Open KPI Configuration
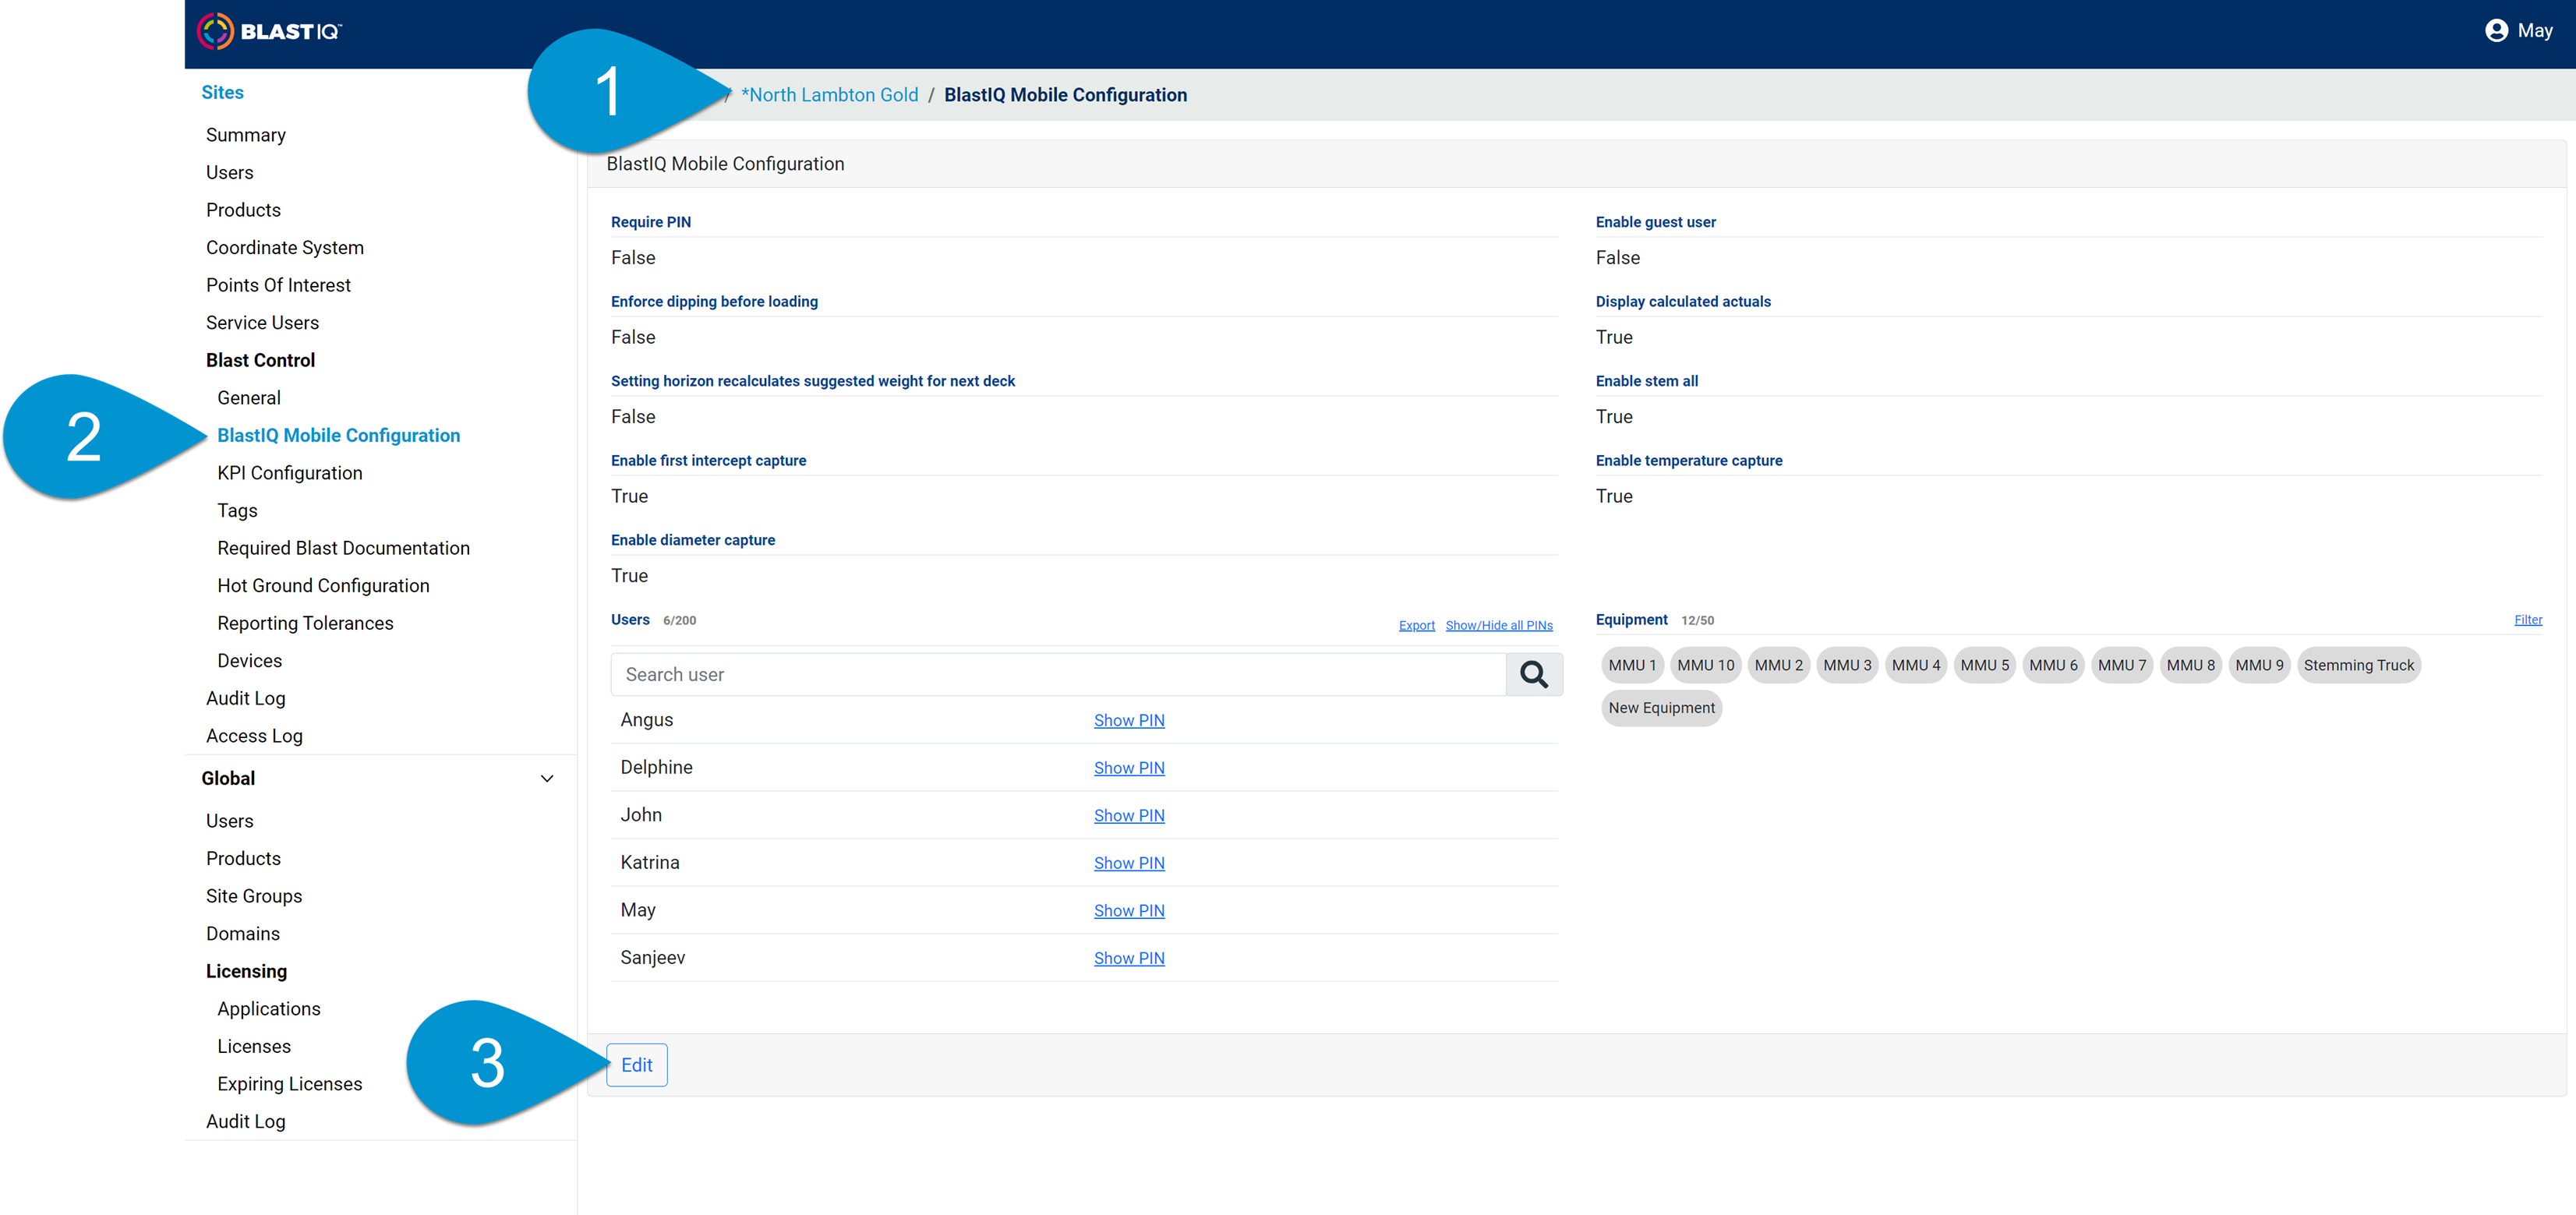 (x=290, y=473)
